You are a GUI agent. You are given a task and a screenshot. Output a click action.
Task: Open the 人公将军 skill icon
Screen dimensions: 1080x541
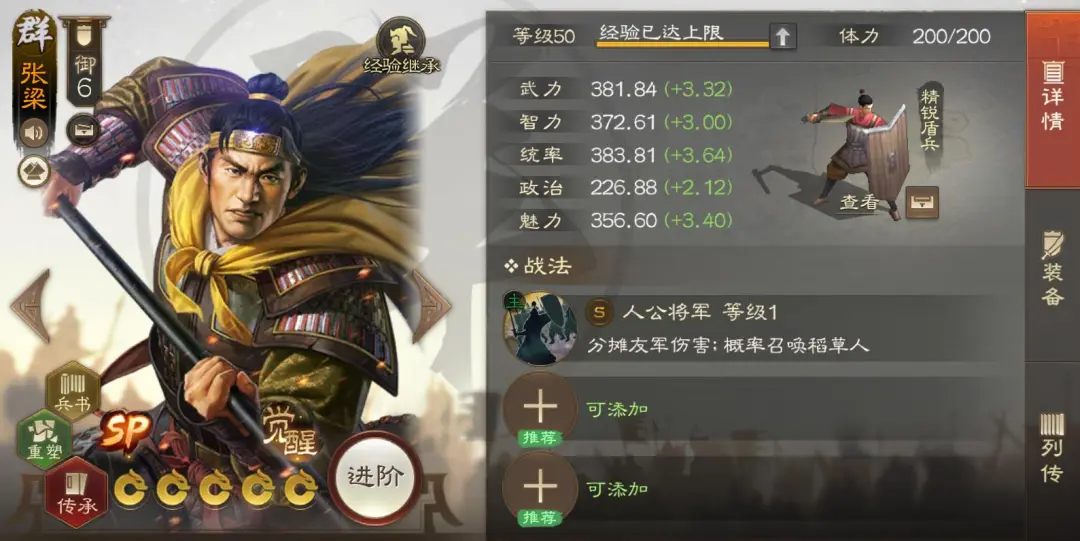pyautogui.click(x=540, y=328)
